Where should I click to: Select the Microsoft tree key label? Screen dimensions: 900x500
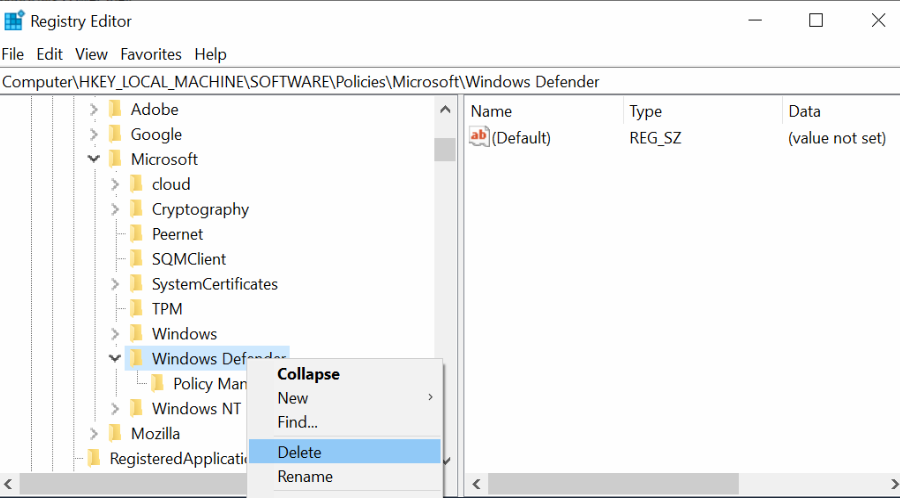pos(164,159)
